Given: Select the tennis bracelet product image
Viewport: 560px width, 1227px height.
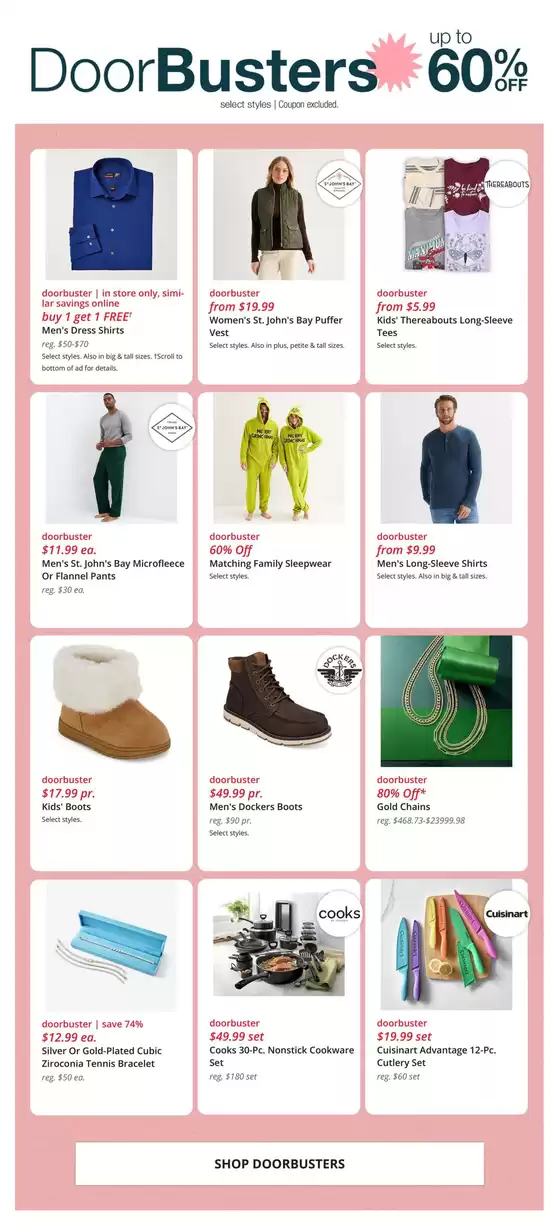Looking at the screenshot, I should (x=112, y=945).
